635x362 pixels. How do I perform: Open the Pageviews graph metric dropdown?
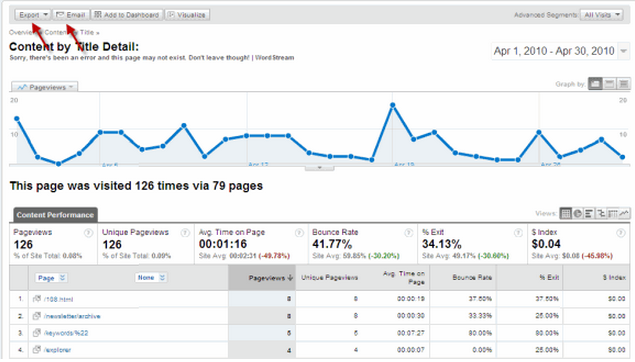pos(45,87)
